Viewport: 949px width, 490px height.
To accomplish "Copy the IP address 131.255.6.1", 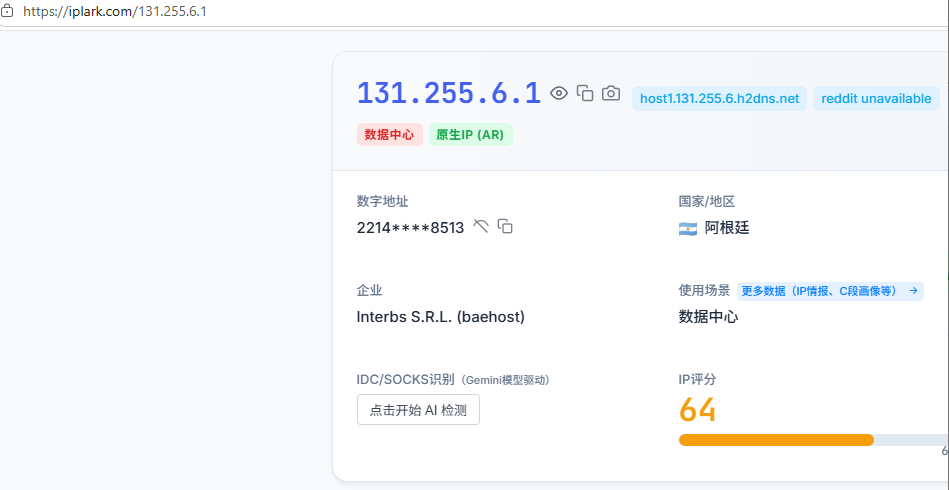I will coord(585,93).
